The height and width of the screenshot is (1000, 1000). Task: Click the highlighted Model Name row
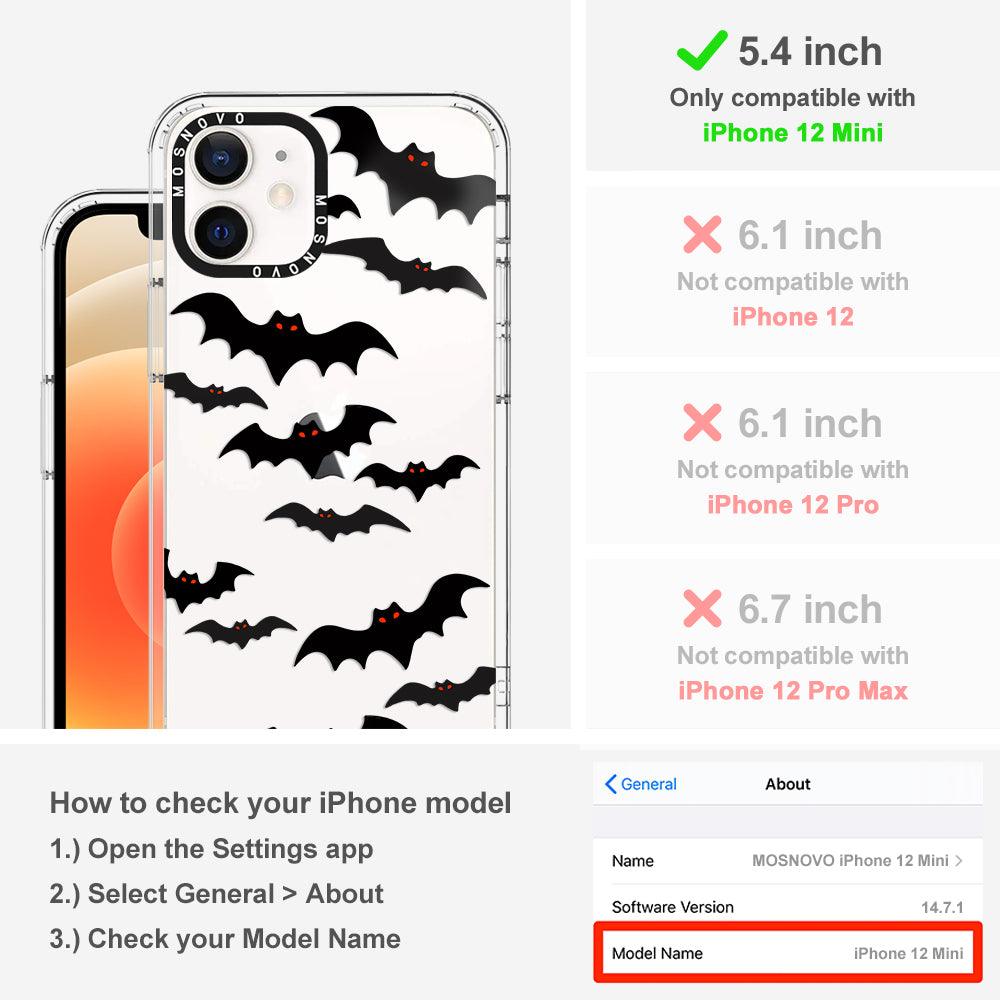(787, 953)
